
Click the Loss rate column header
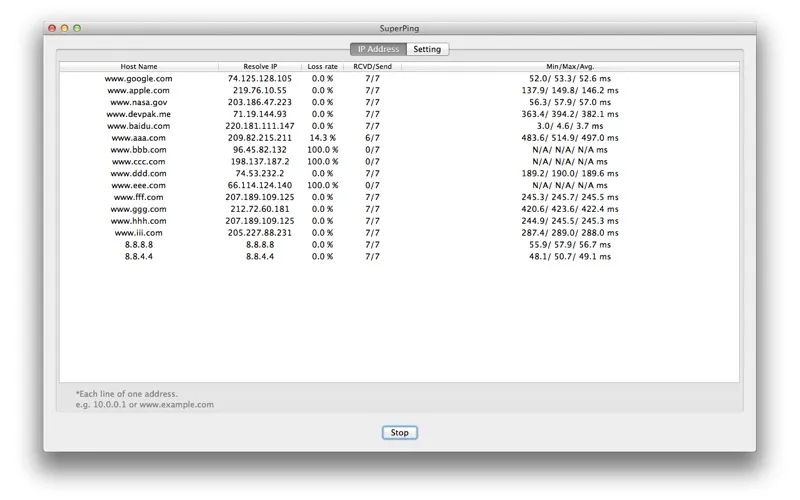tap(321, 66)
